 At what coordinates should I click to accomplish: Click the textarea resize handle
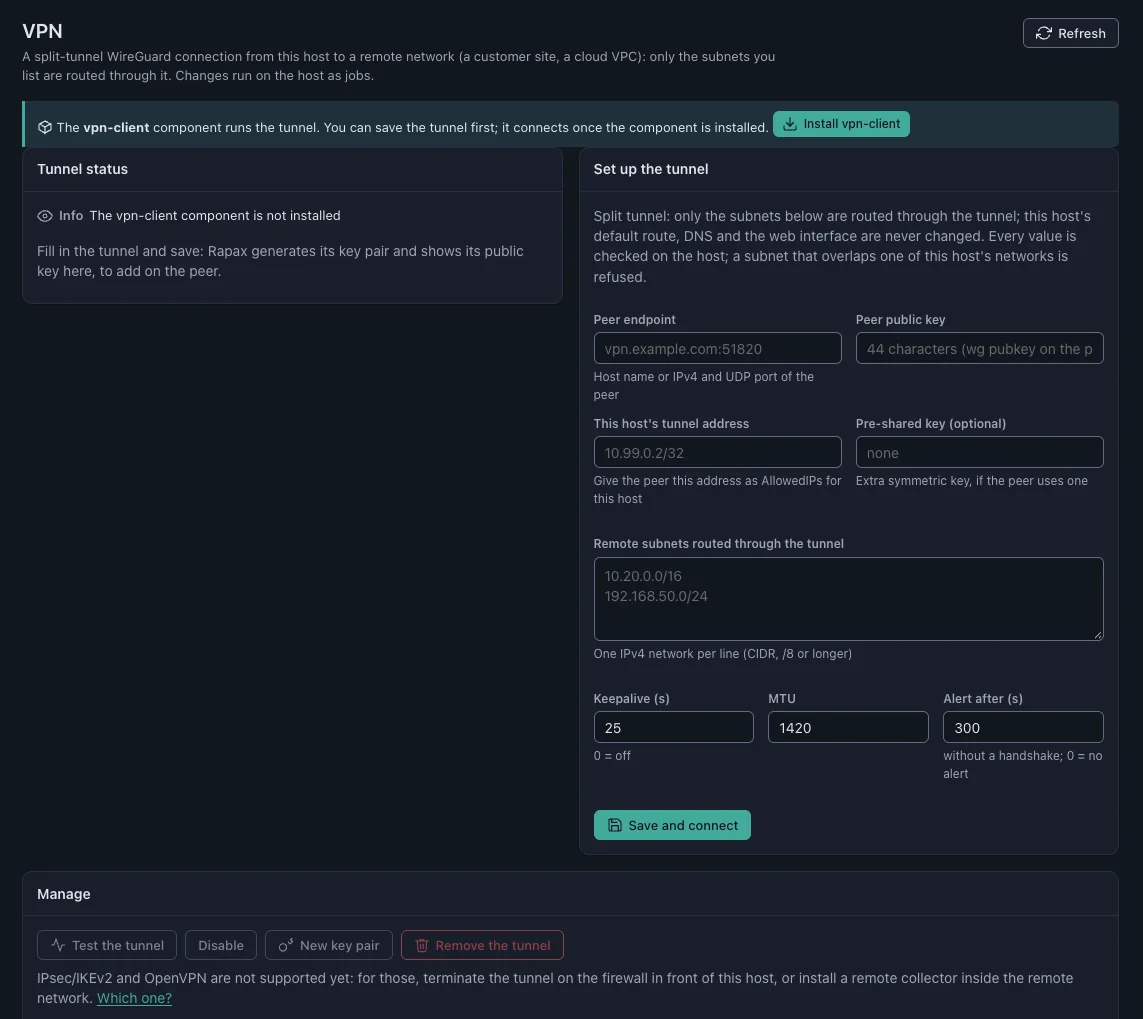1098,635
